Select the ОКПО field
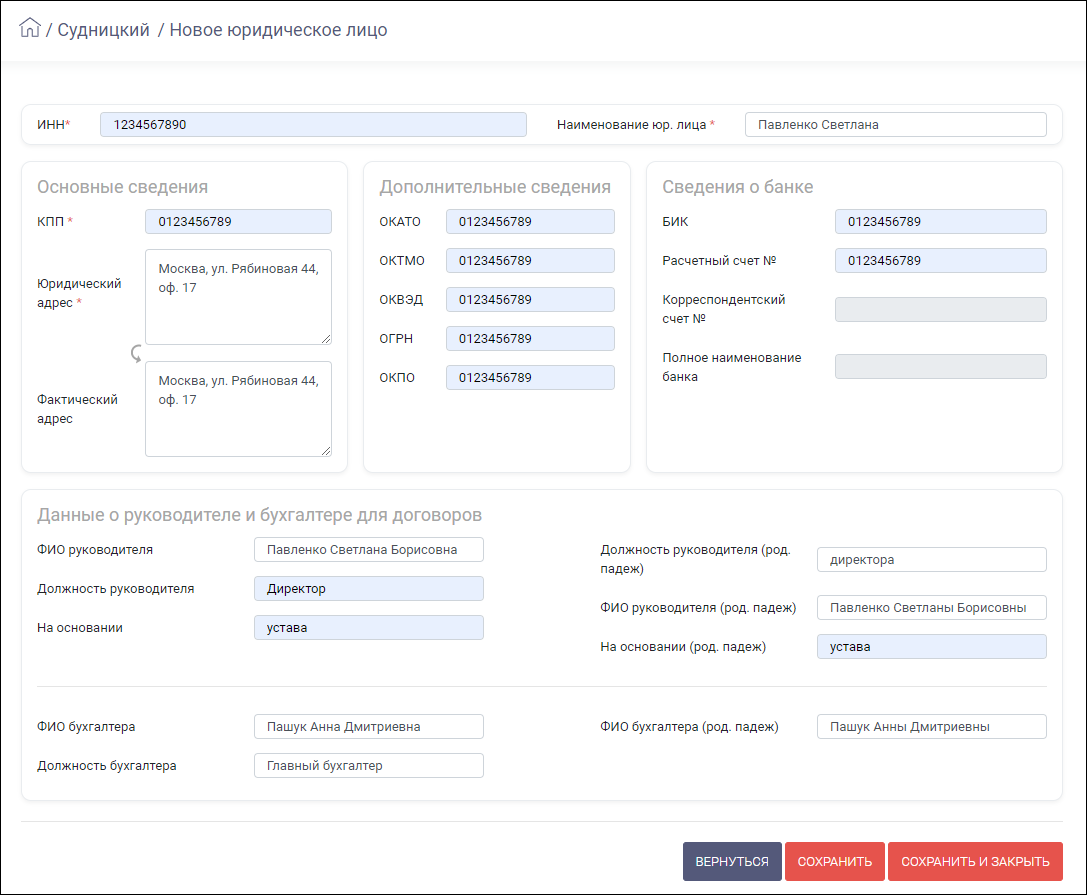Screen dimensions: 1087x895 [x=530, y=378]
